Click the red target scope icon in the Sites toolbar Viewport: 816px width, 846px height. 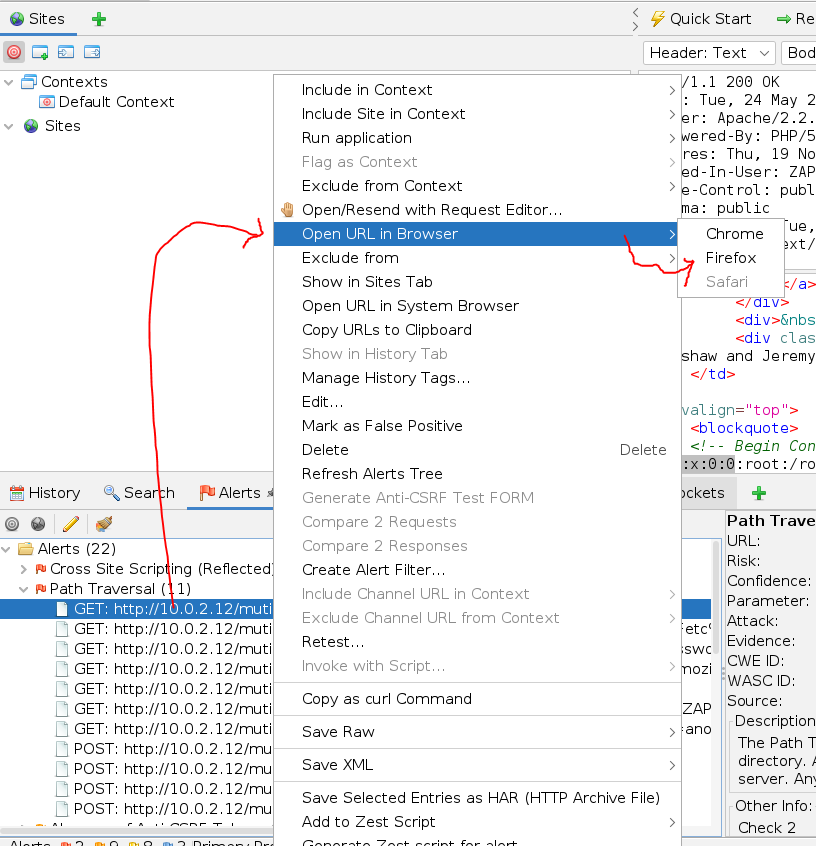point(14,52)
